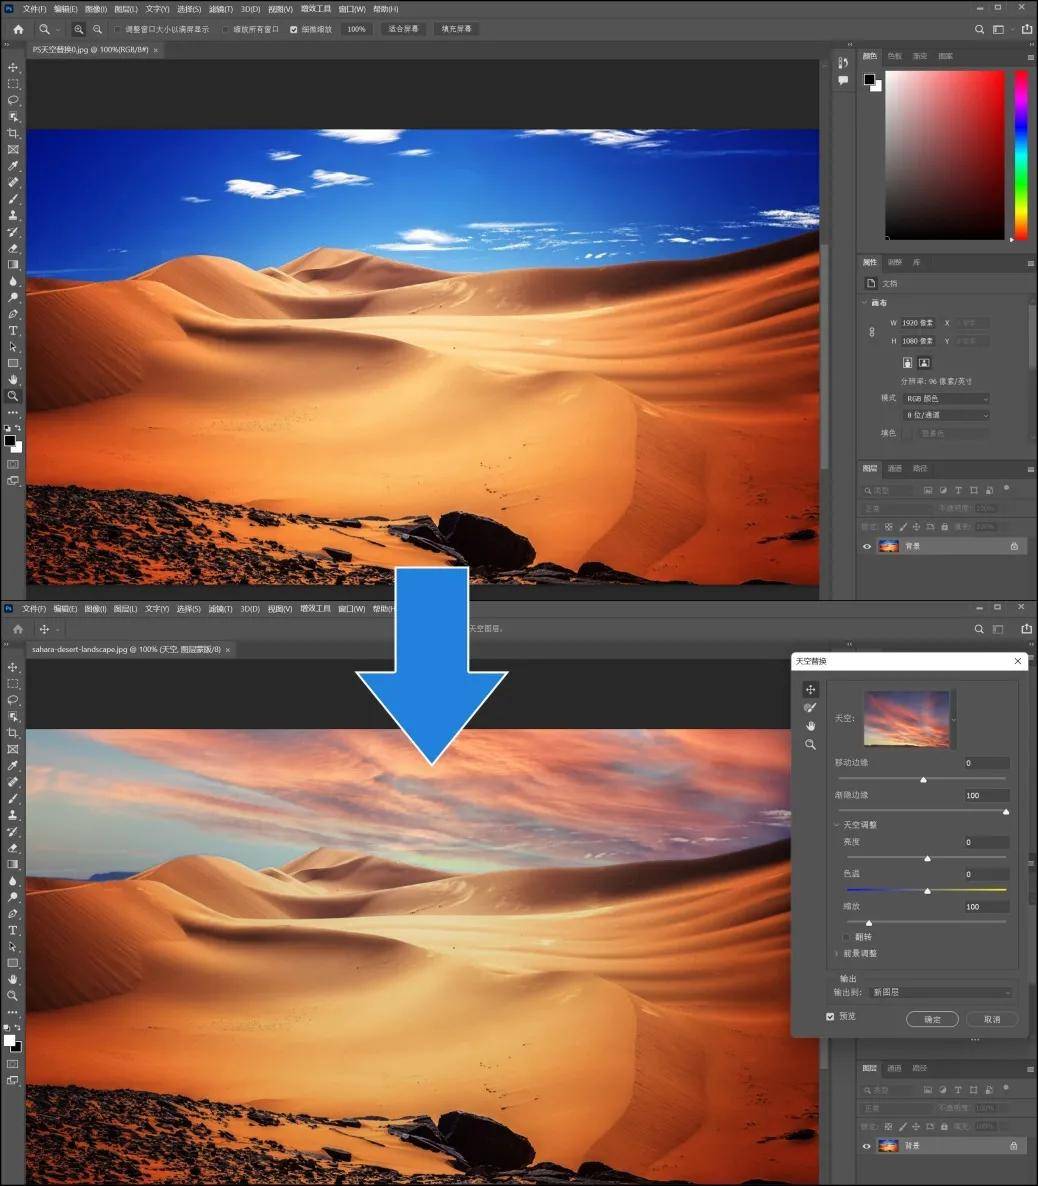Click the 适合屏幕 (Fit Screen) button
This screenshot has height=1186, width=1038.
click(402, 29)
